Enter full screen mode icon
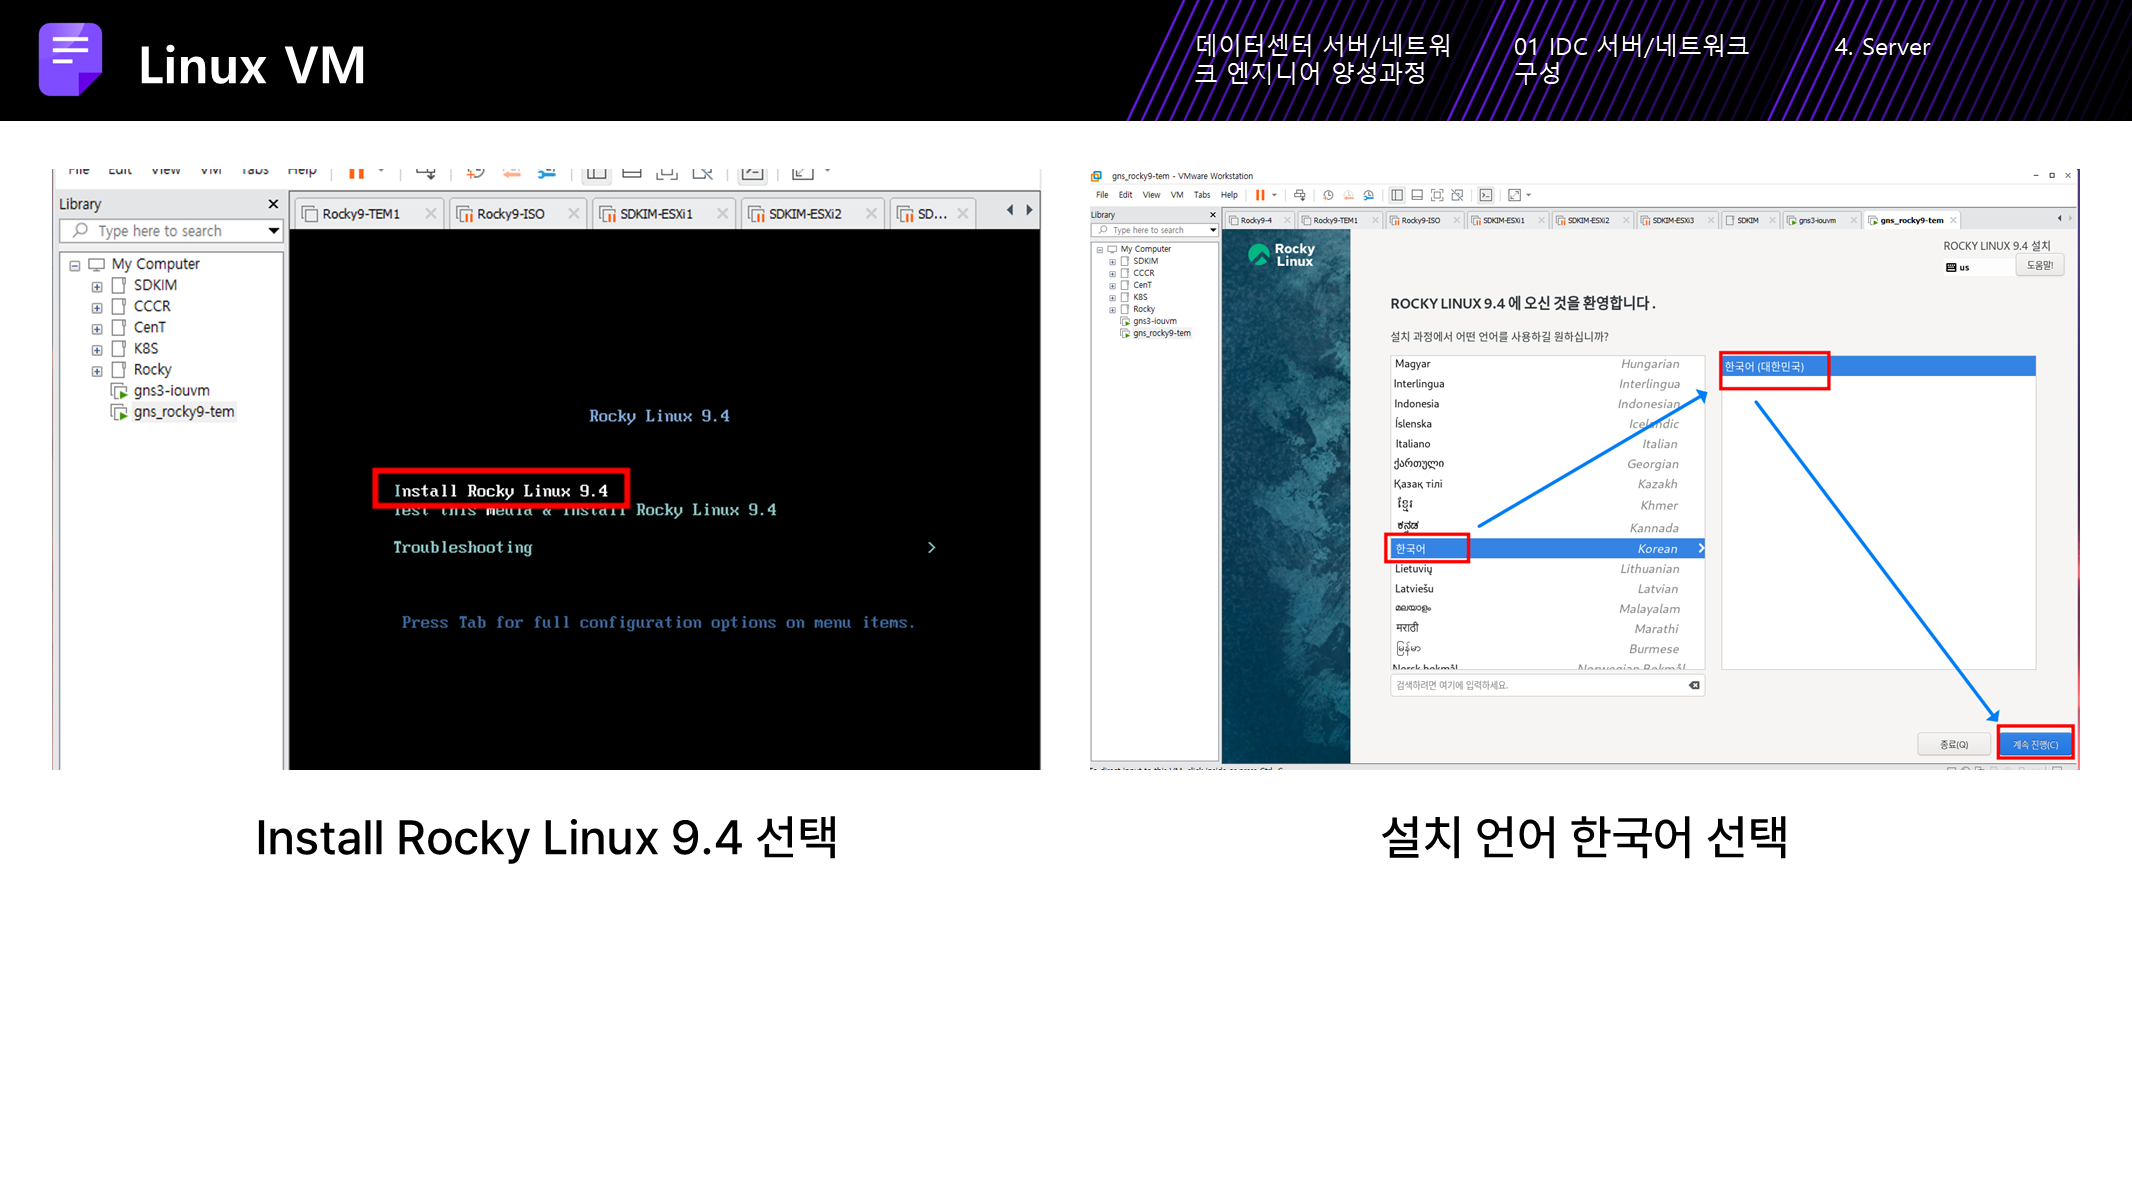Screen dimensions: 2132x1200 1437,195
